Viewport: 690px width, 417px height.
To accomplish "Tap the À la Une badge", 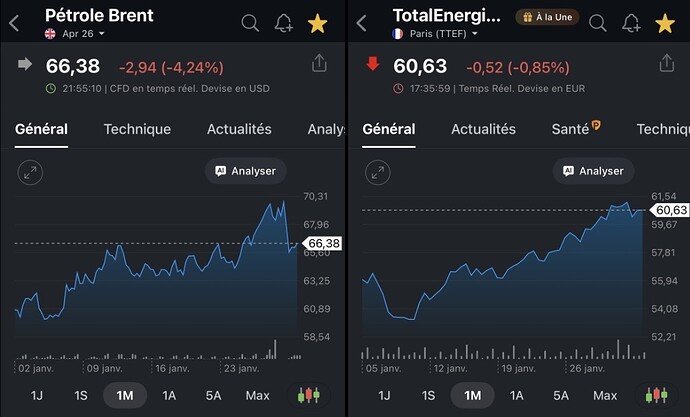I will 546,17.
